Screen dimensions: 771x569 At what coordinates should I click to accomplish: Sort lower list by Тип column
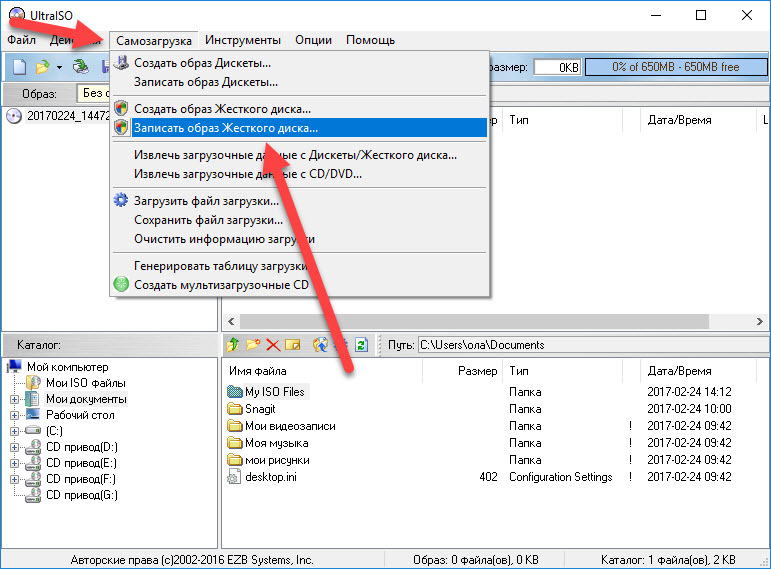(563, 371)
